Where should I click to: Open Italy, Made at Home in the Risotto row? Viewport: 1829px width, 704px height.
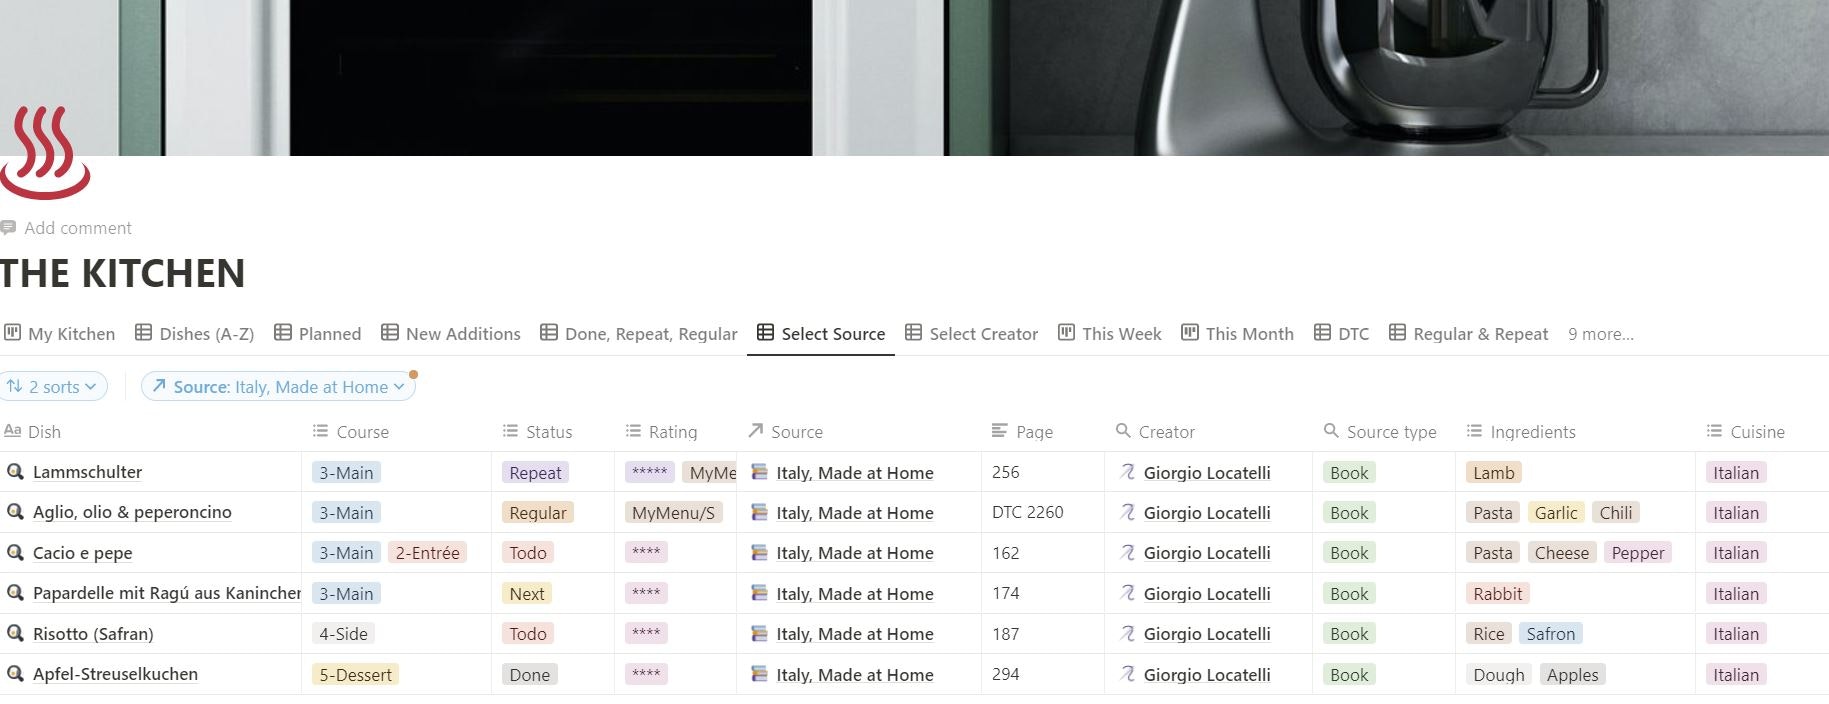click(x=855, y=634)
